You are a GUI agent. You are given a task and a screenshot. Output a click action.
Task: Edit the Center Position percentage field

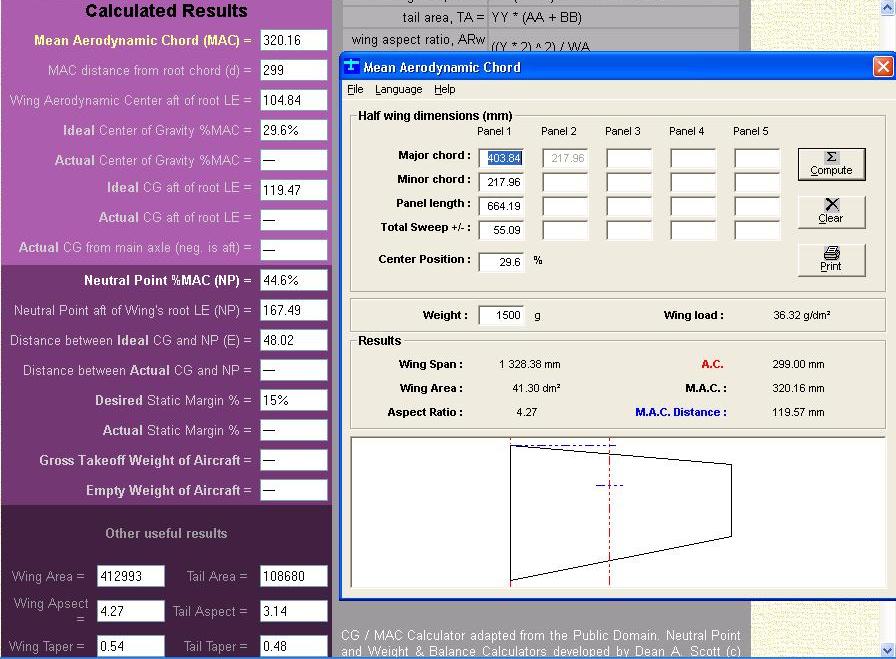pos(501,262)
